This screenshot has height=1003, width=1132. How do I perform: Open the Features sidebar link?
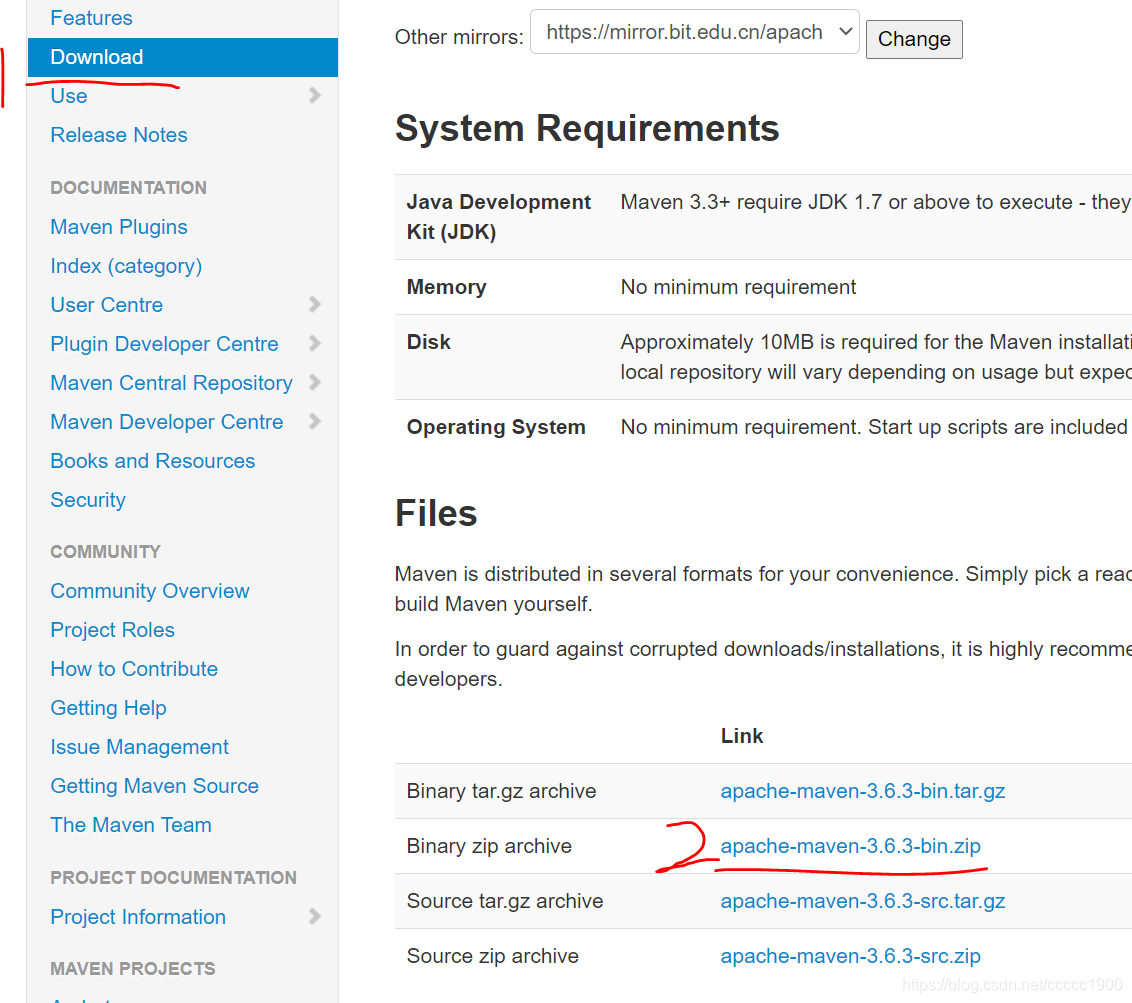point(91,18)
